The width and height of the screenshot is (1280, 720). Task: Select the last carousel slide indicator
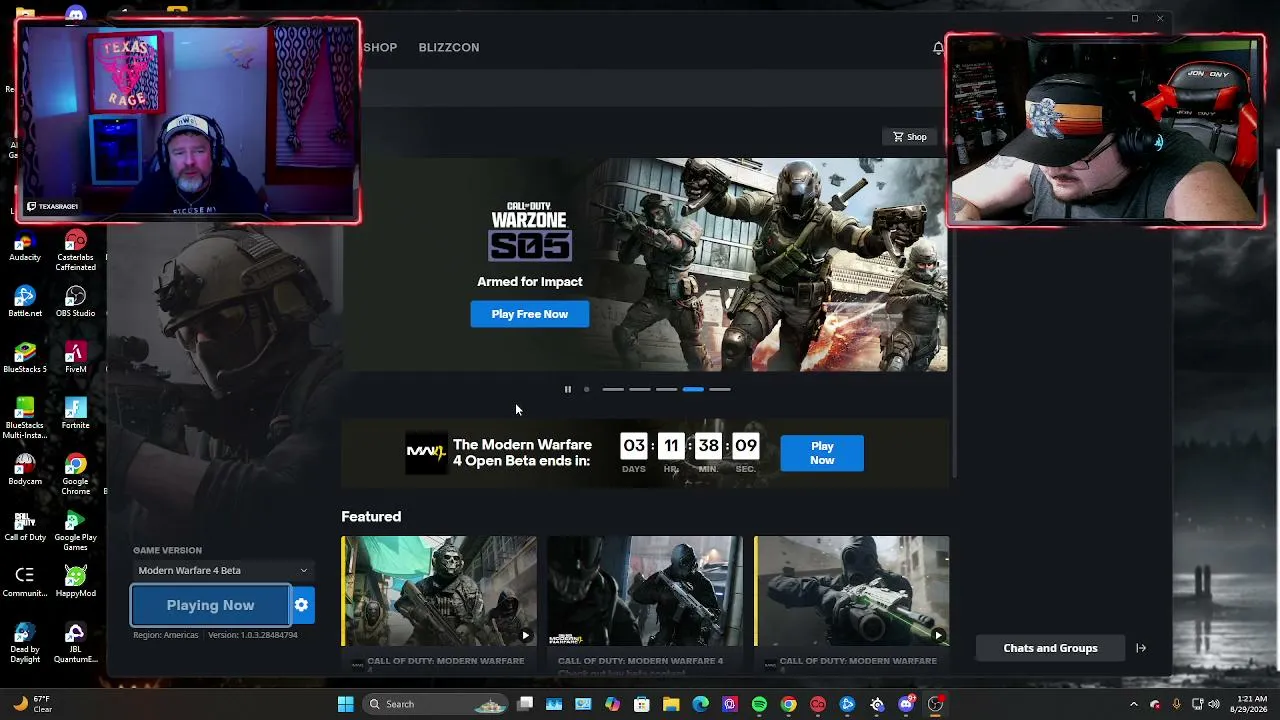point(720,389)
